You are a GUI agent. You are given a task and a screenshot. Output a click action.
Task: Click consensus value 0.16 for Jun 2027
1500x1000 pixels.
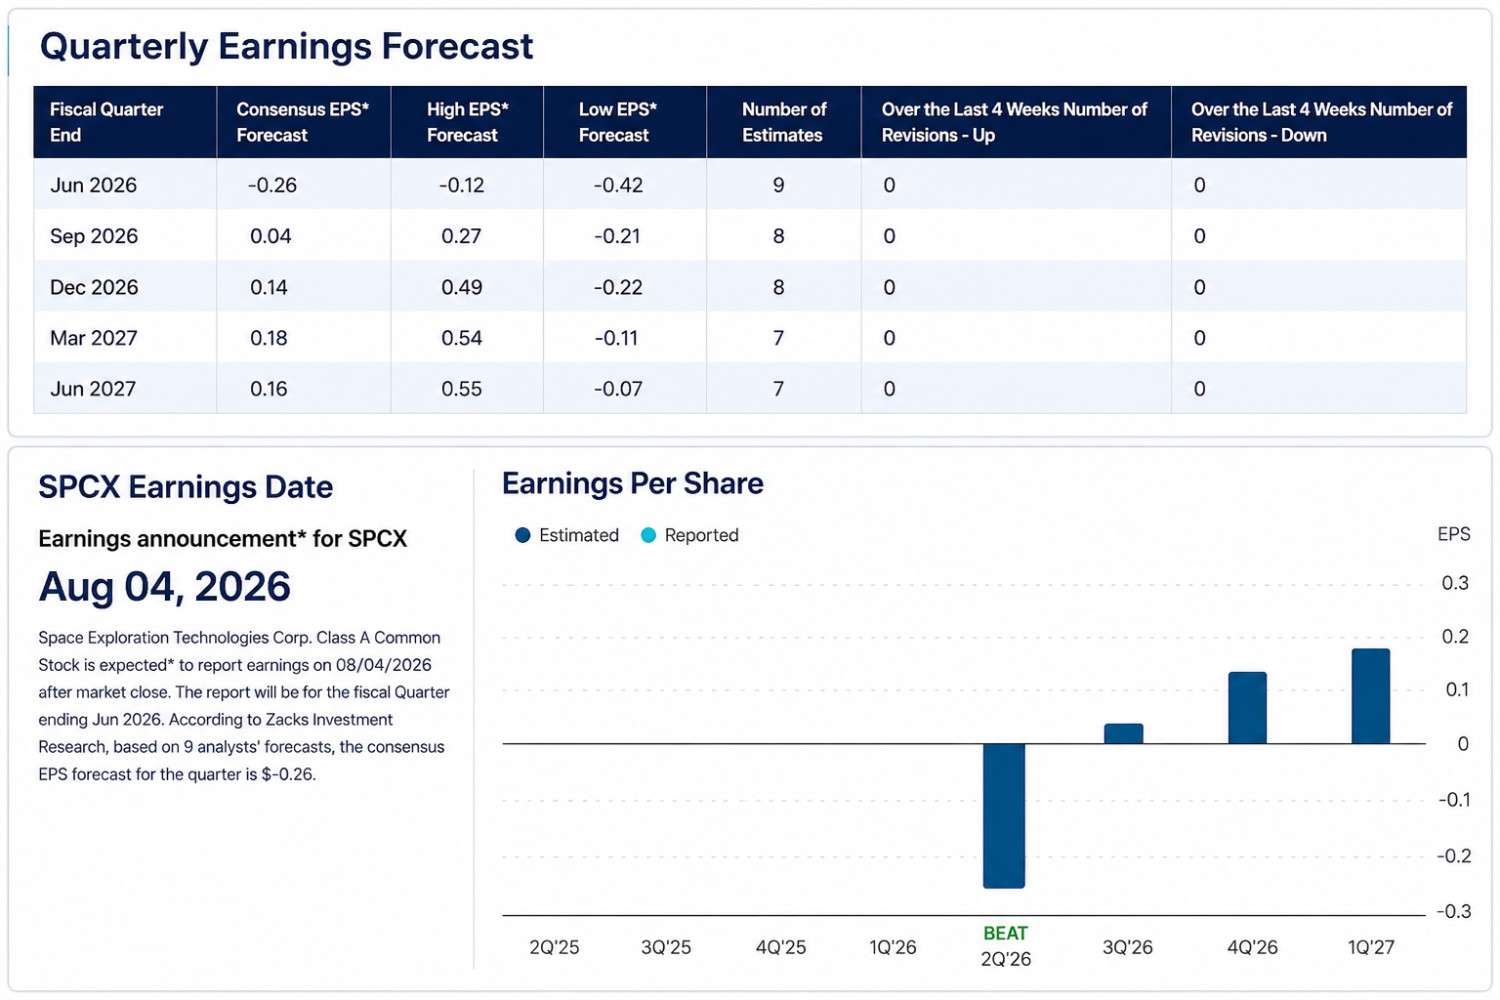(268, 389)
